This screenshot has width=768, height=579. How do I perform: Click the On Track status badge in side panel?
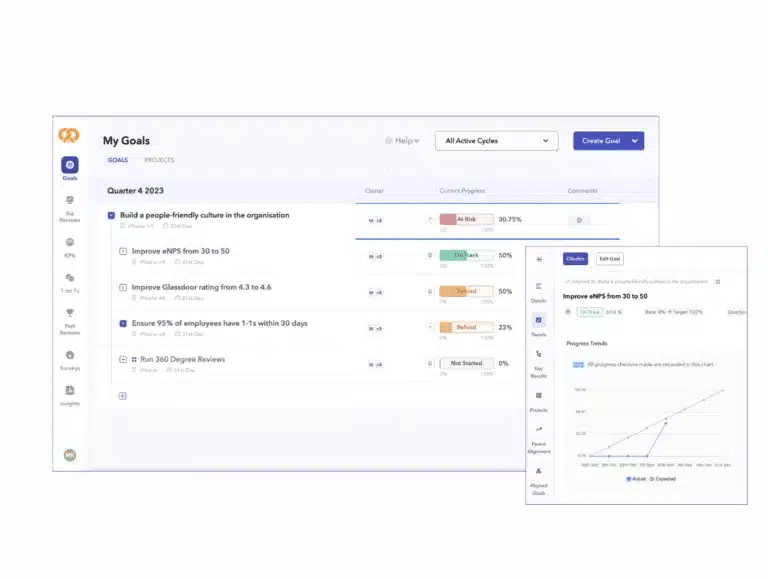[590, 312]
